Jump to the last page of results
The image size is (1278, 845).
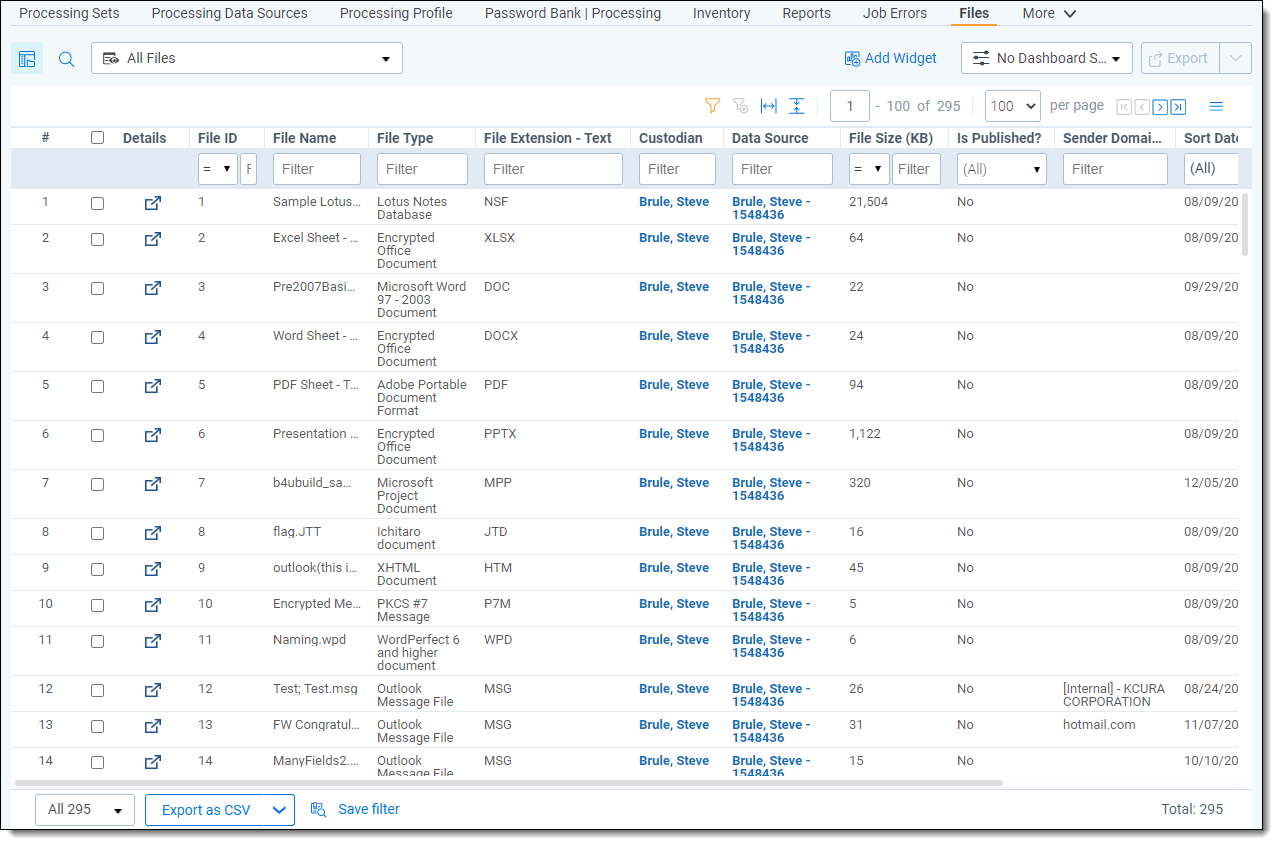point(1178,107)
